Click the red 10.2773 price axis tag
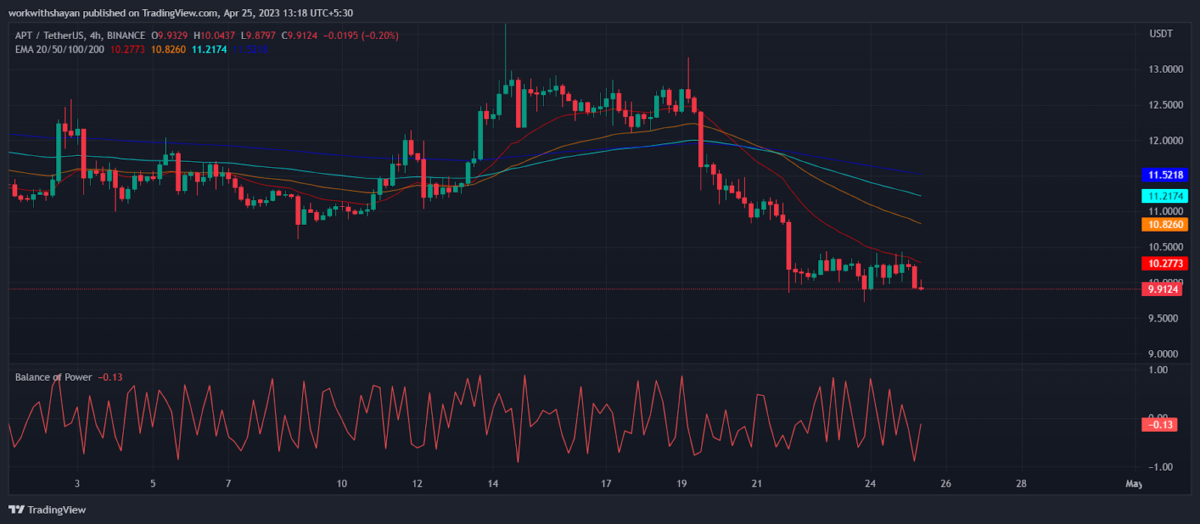This screenshot has height=524, width=1200. click(1164, 263)
